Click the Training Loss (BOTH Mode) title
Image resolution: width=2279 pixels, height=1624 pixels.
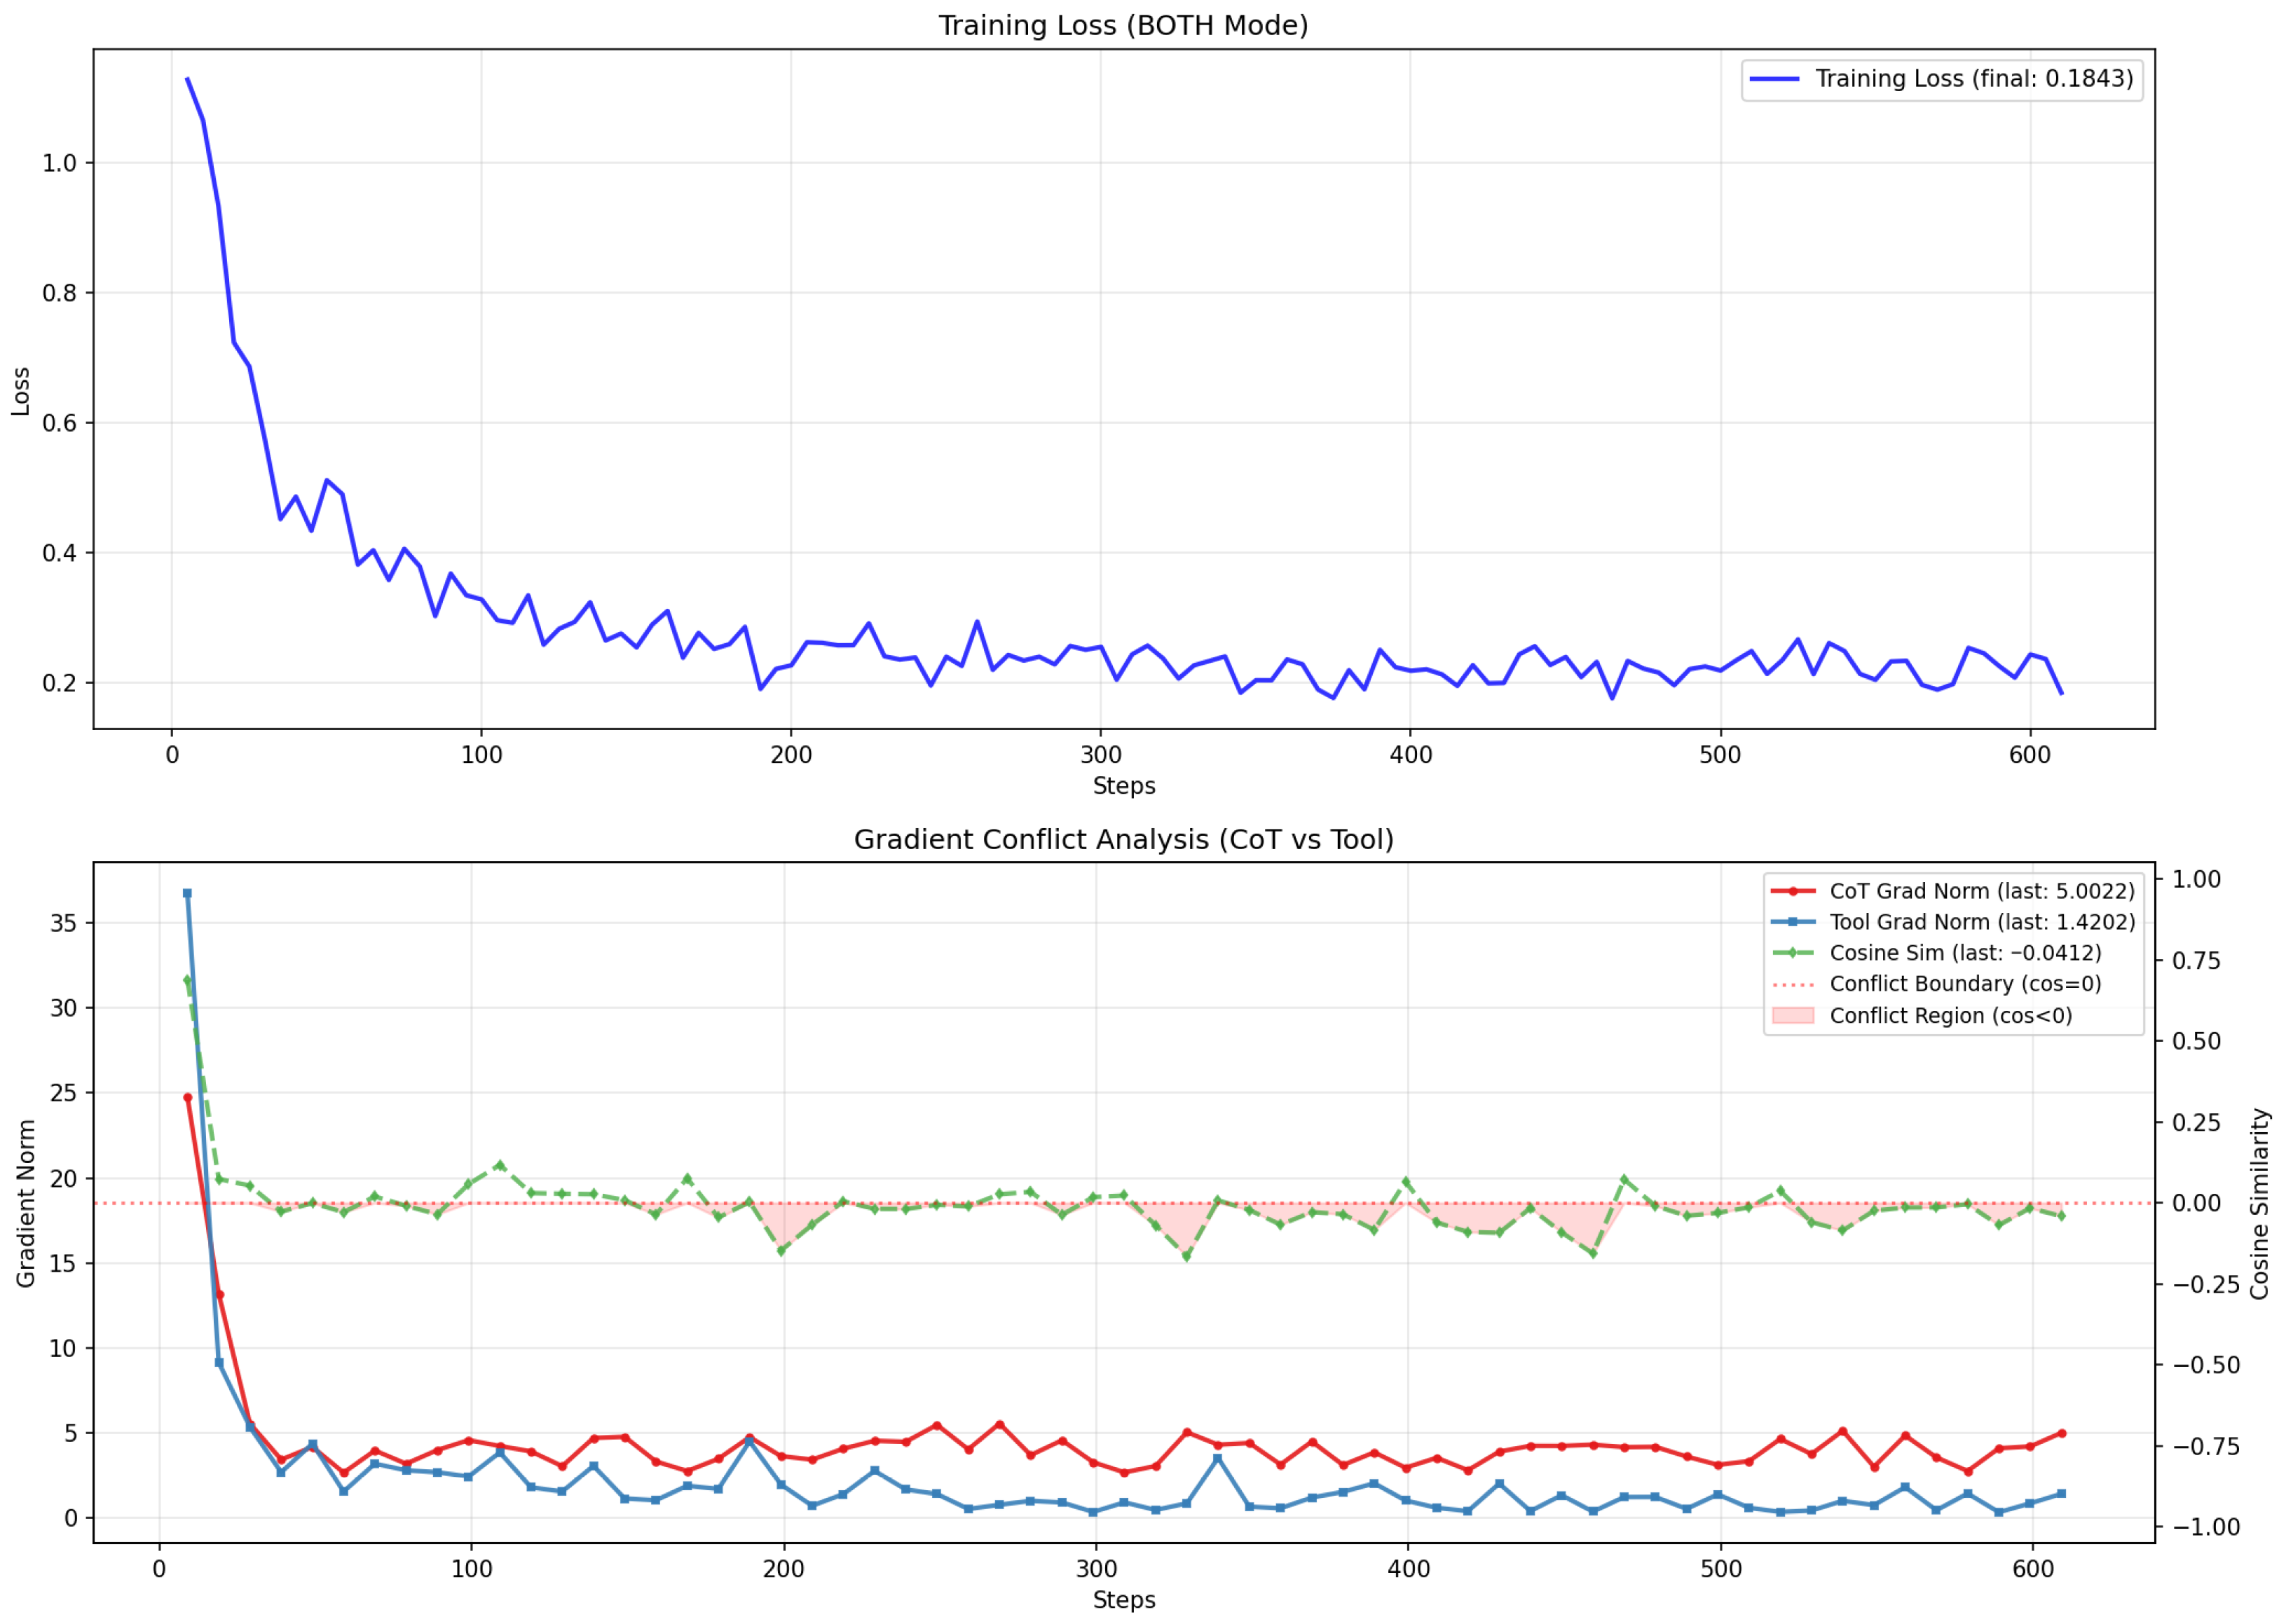[x=1123, y=25]
